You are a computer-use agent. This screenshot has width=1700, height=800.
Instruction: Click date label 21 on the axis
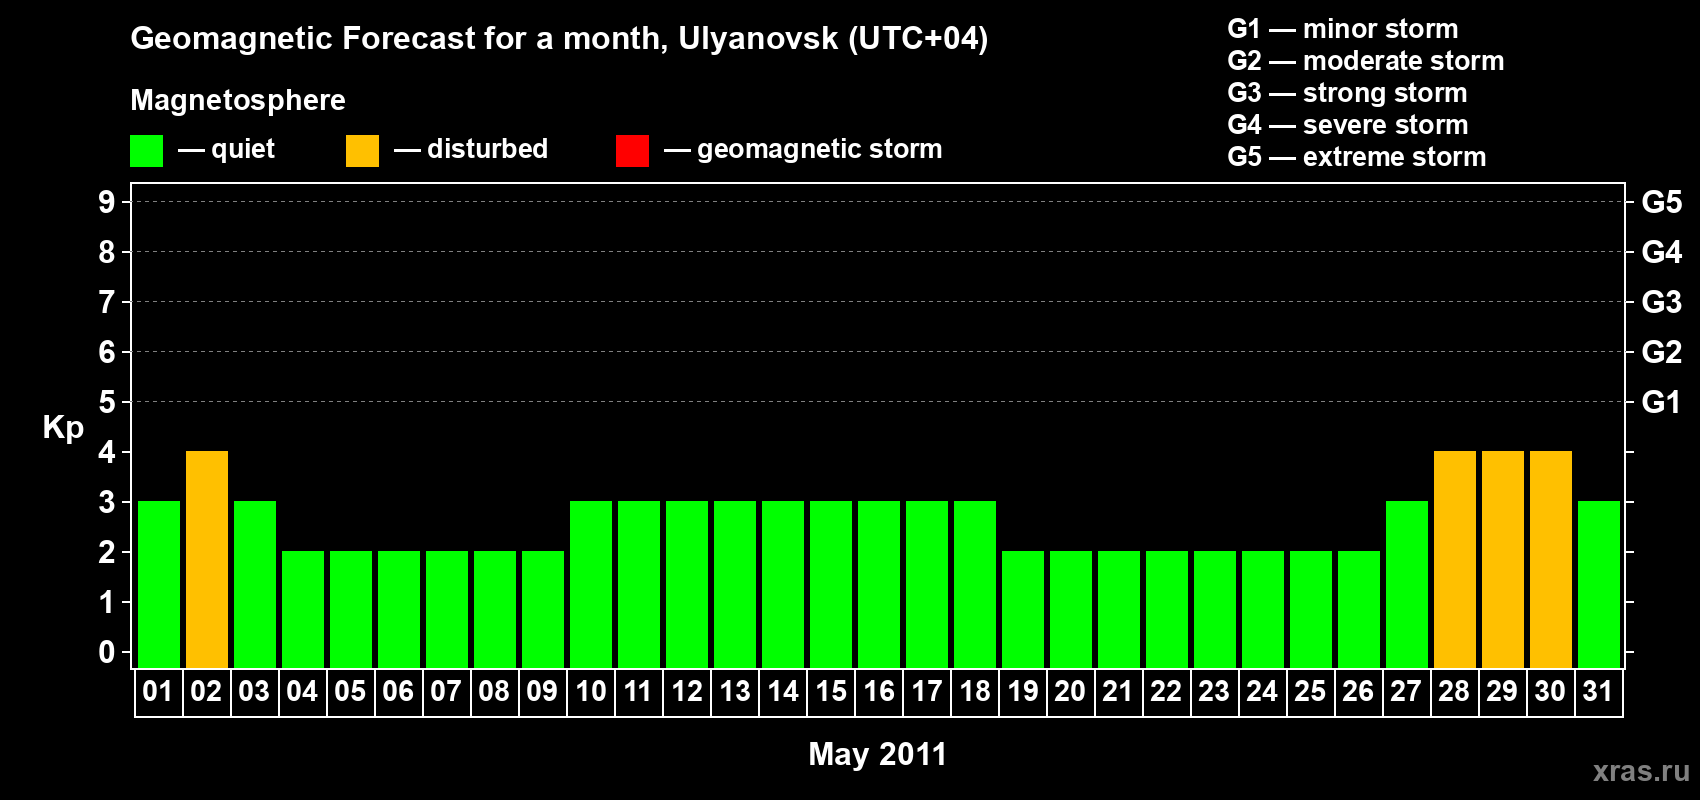tap(1118, 691)
